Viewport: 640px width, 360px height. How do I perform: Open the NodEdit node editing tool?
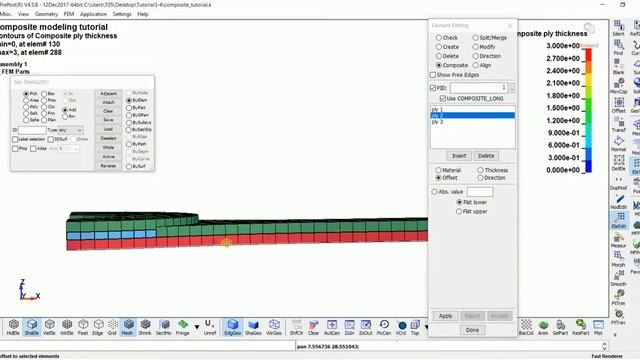(x=618, y=201)
